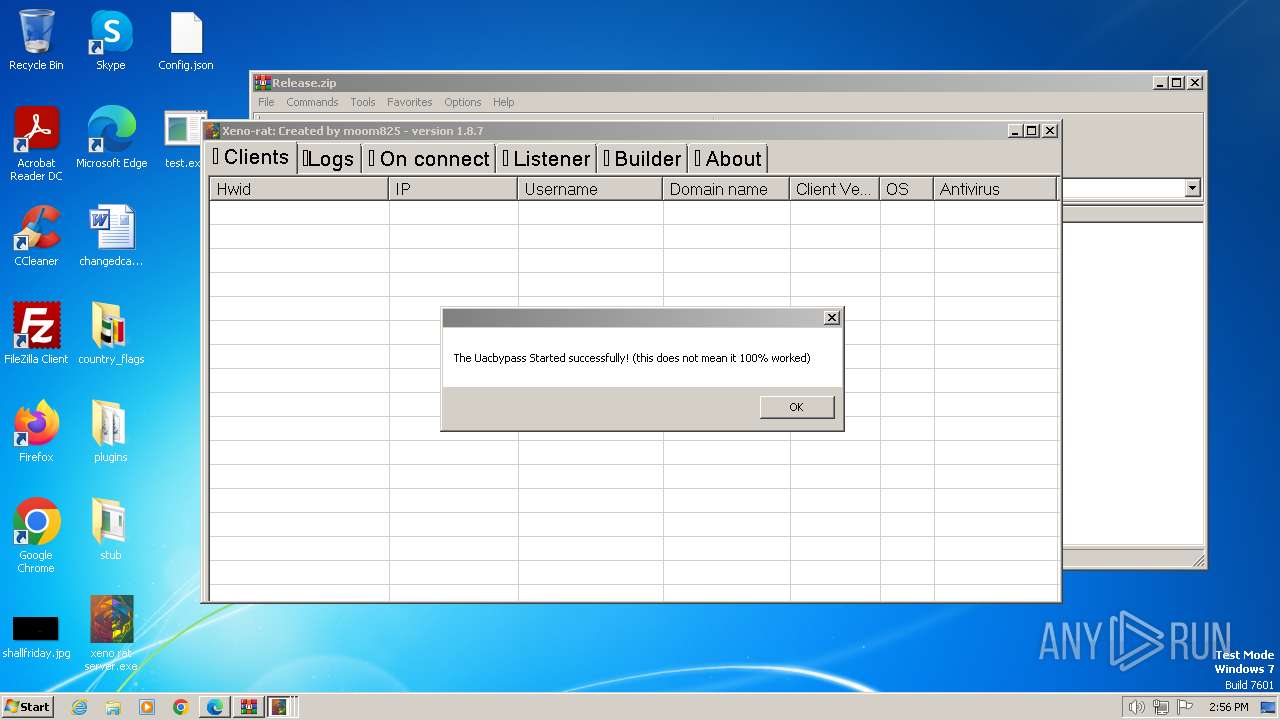The image size is (1280, 720).
Task: Open the Favorites menu in WinRAR
Action: tap(410, 102)
